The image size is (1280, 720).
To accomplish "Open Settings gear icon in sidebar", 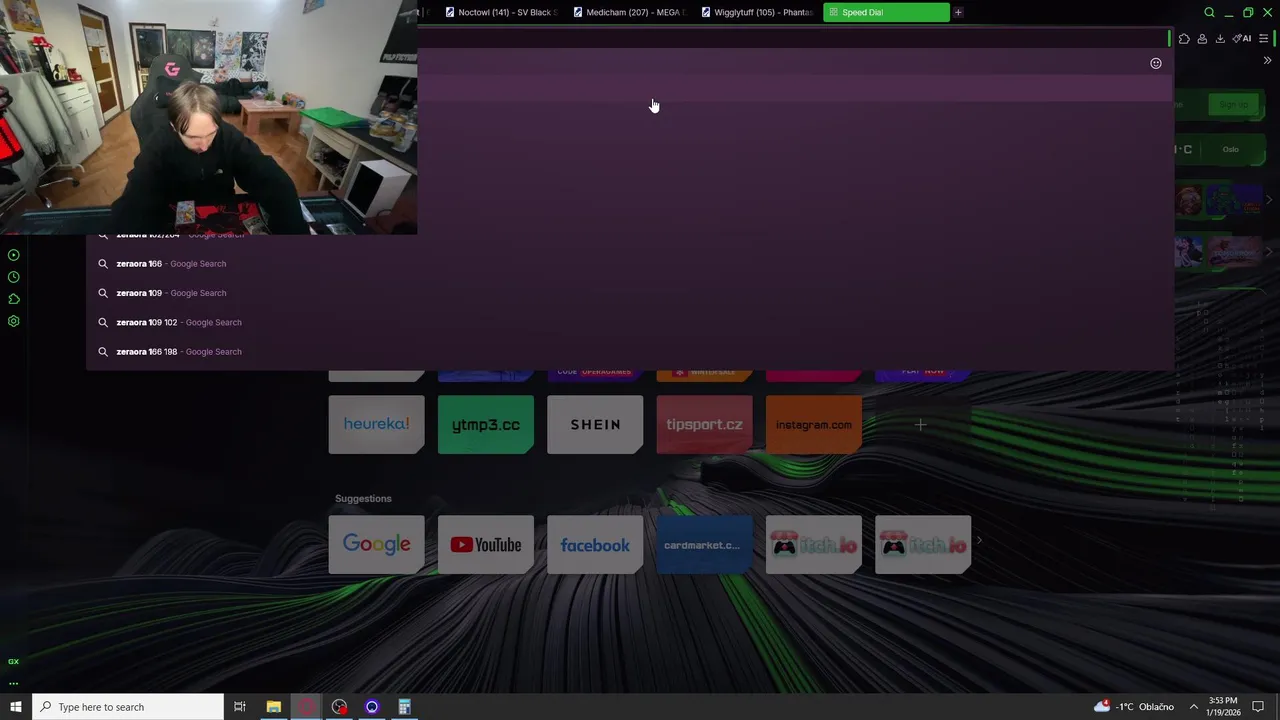I will 13,321.
